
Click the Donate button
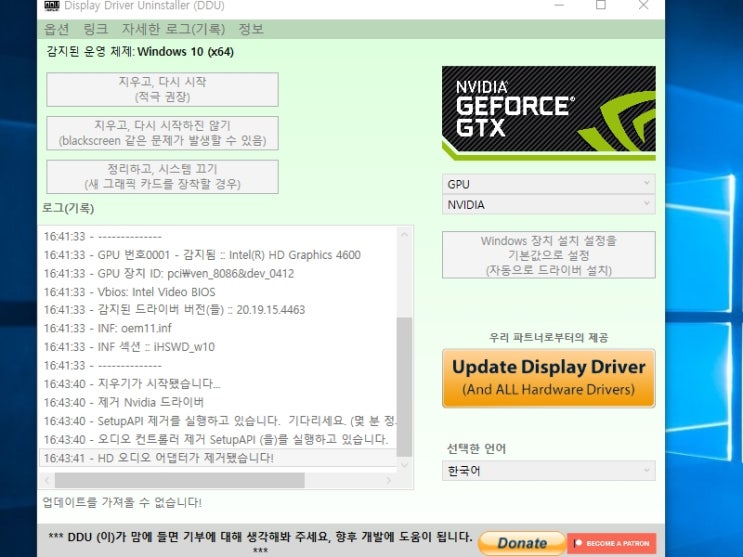[x=522, y=543]
